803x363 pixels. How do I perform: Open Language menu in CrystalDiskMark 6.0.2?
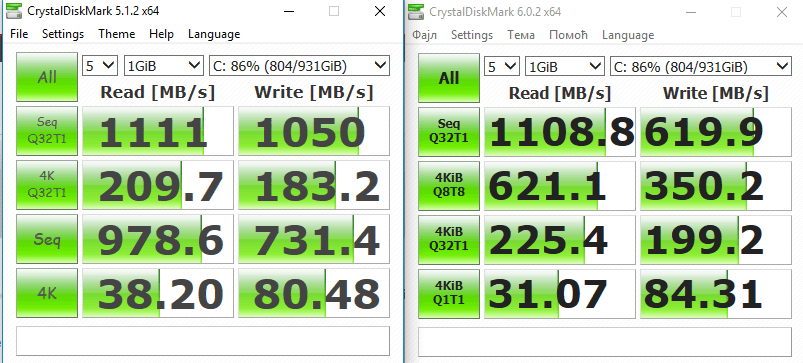(x=628, y=35)
